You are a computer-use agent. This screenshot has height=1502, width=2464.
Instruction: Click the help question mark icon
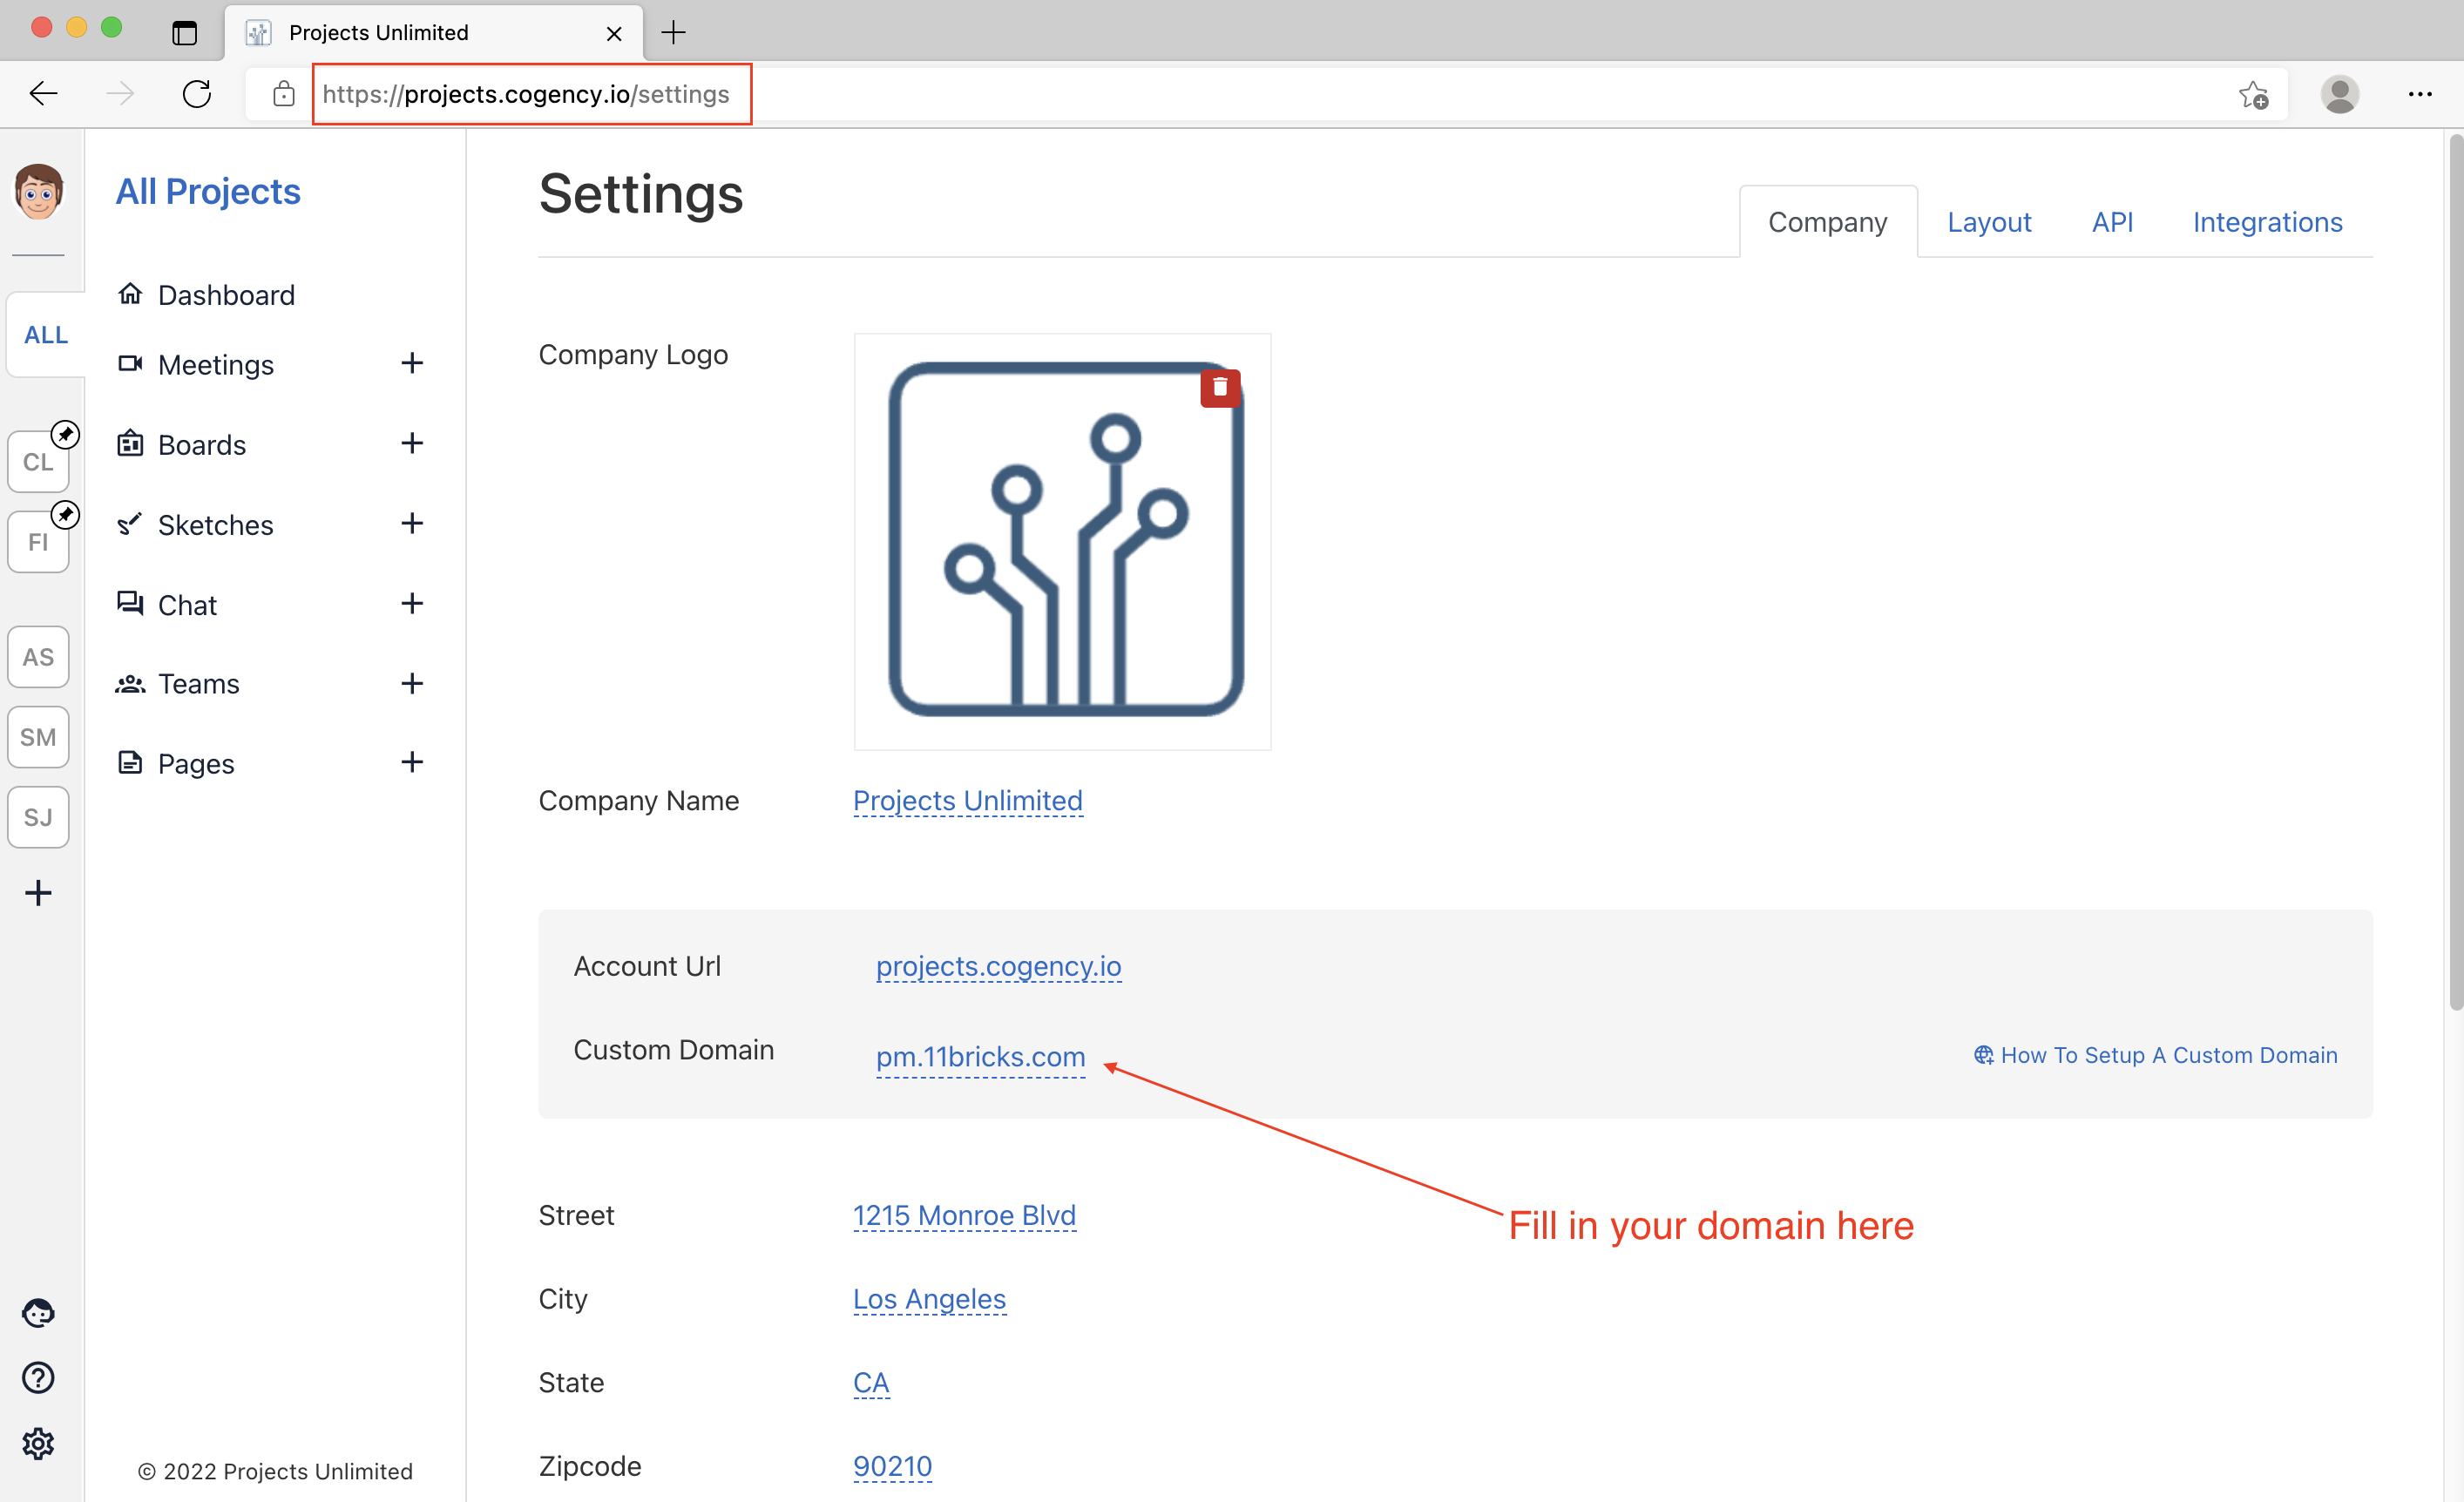38,1377
